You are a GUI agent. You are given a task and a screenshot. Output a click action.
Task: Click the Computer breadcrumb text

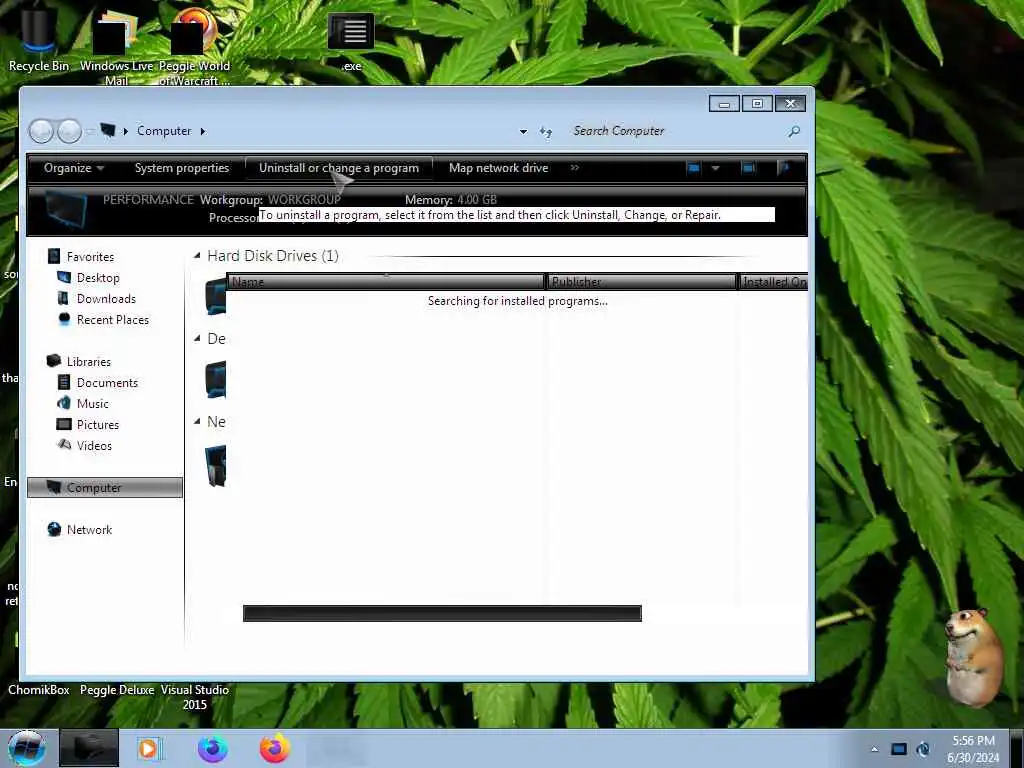point(164,131)
